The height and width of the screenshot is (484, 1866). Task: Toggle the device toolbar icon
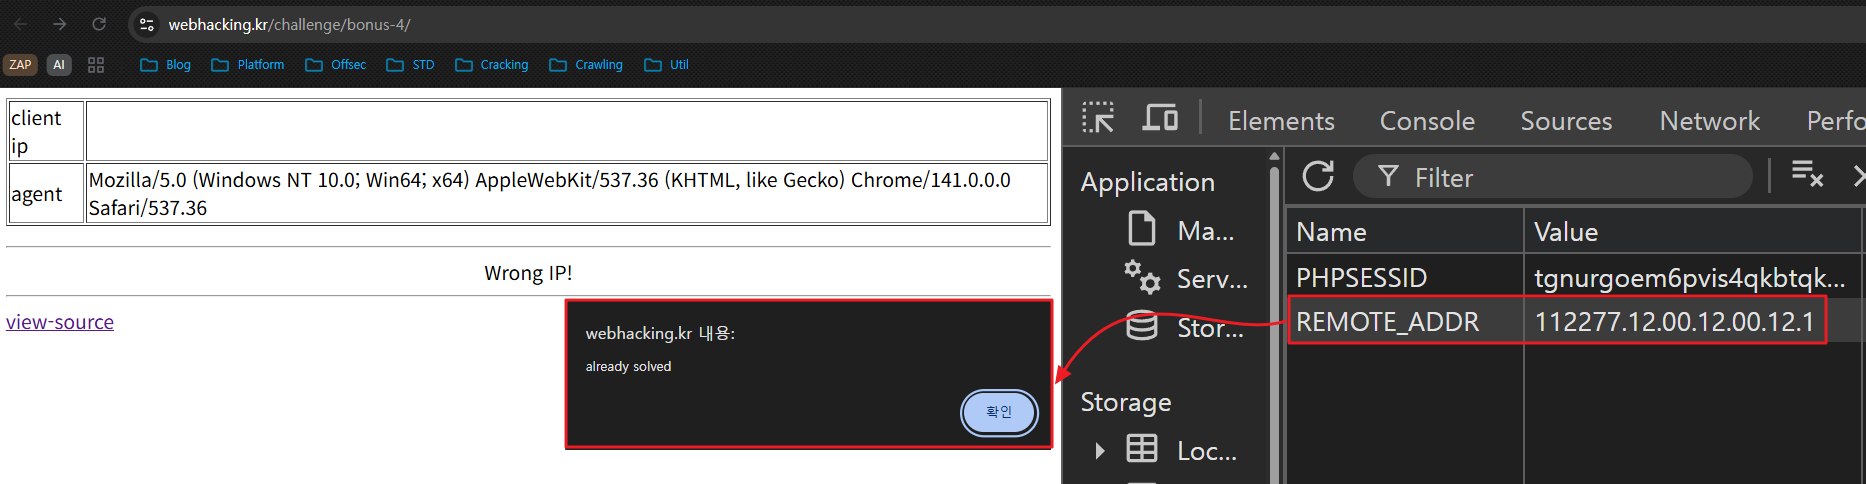[x=1160, y=119]
